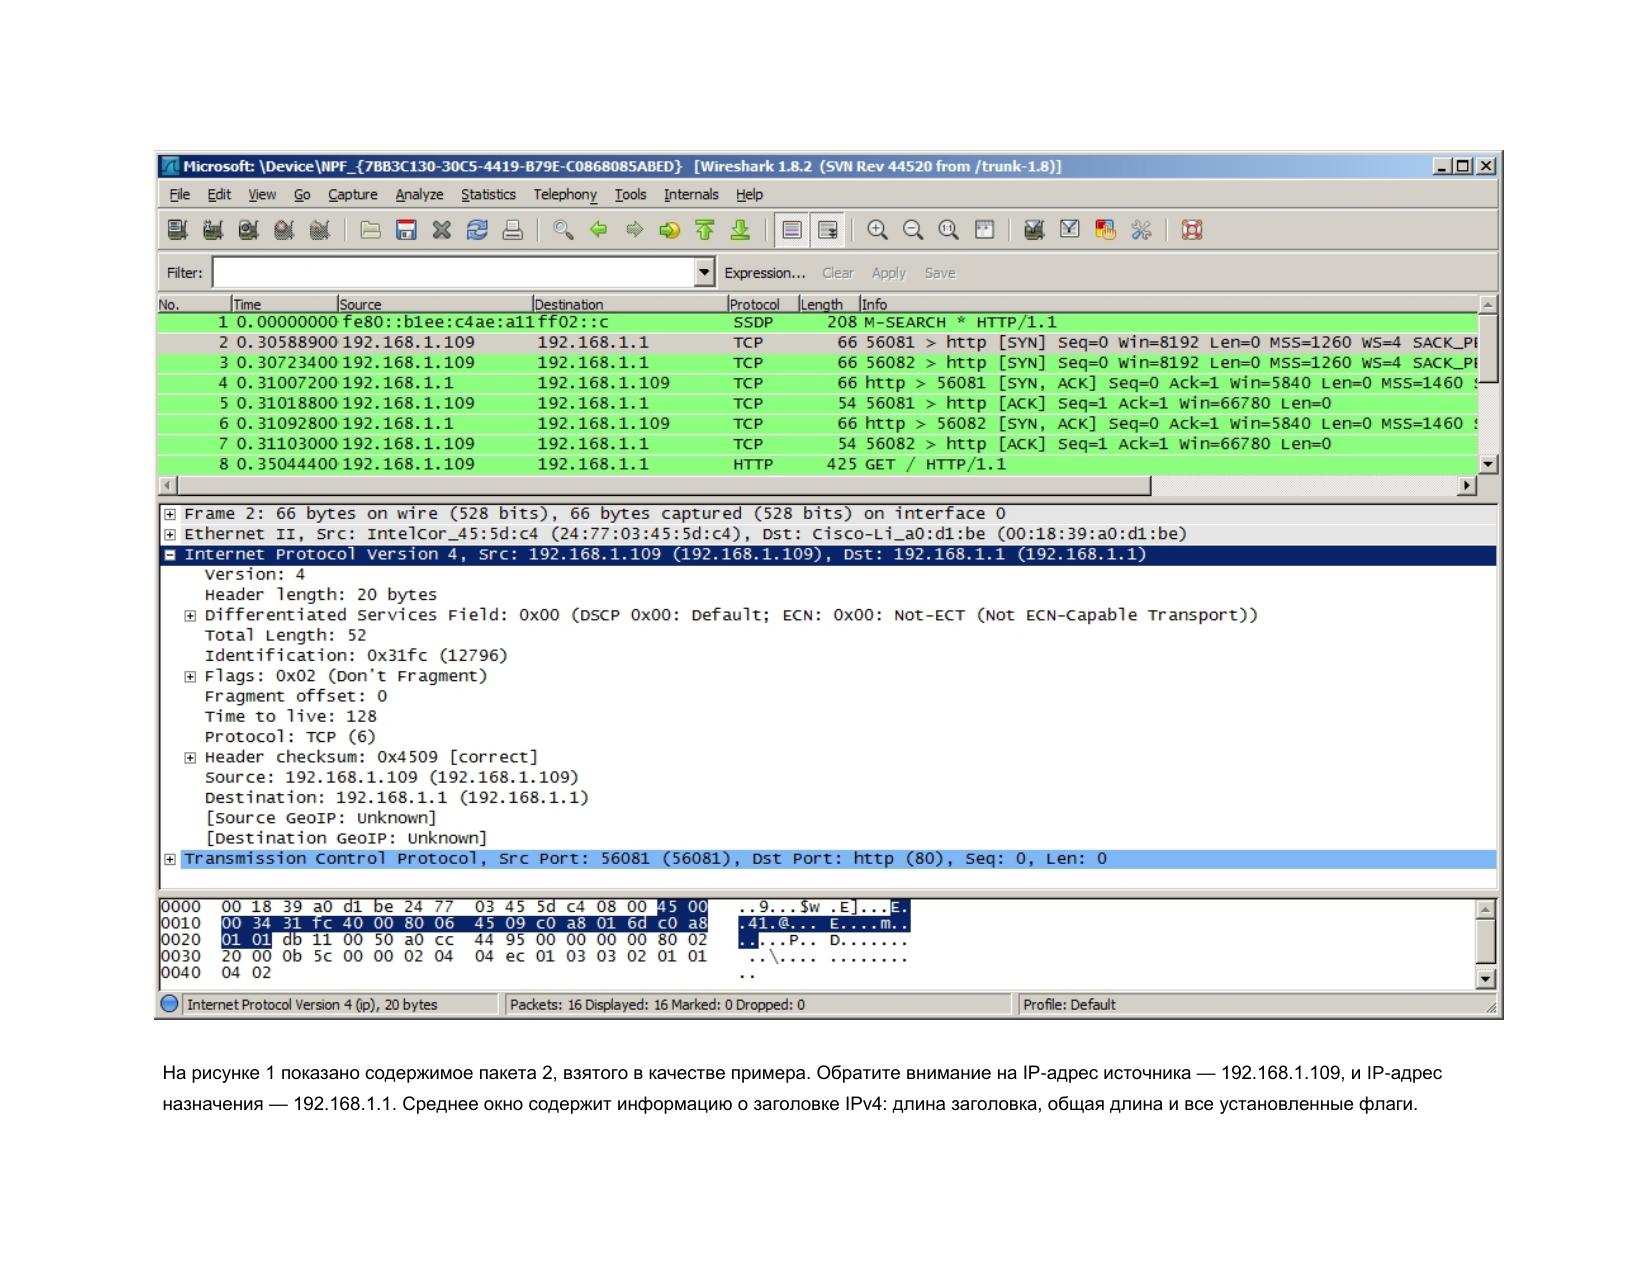Open the Analyze menu

pyautogui.click(x=419, y=195)
